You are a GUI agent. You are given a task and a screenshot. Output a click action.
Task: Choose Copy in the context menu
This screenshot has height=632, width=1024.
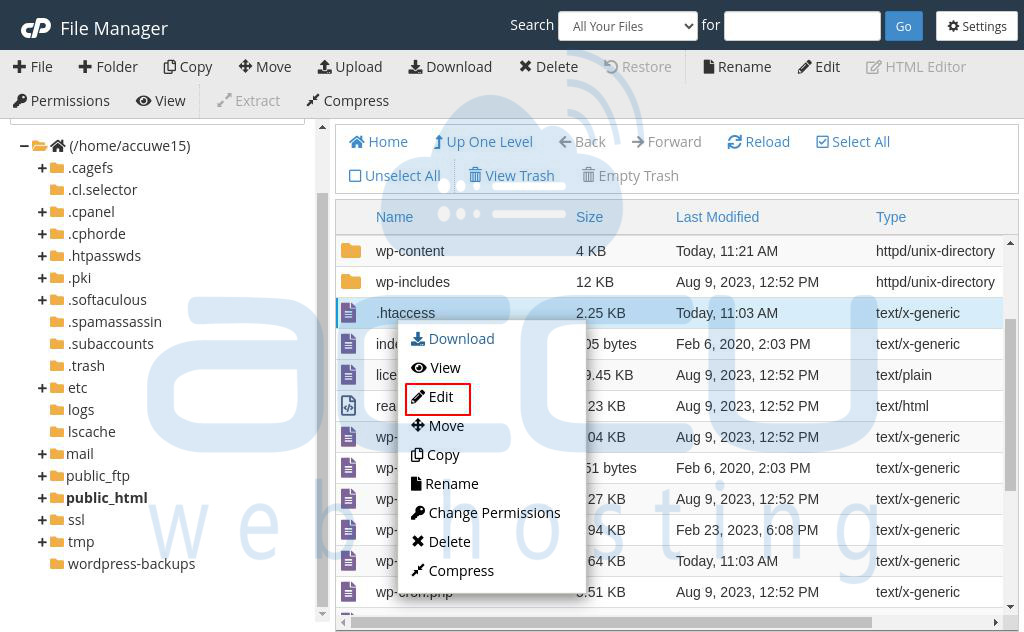[434, 455]
